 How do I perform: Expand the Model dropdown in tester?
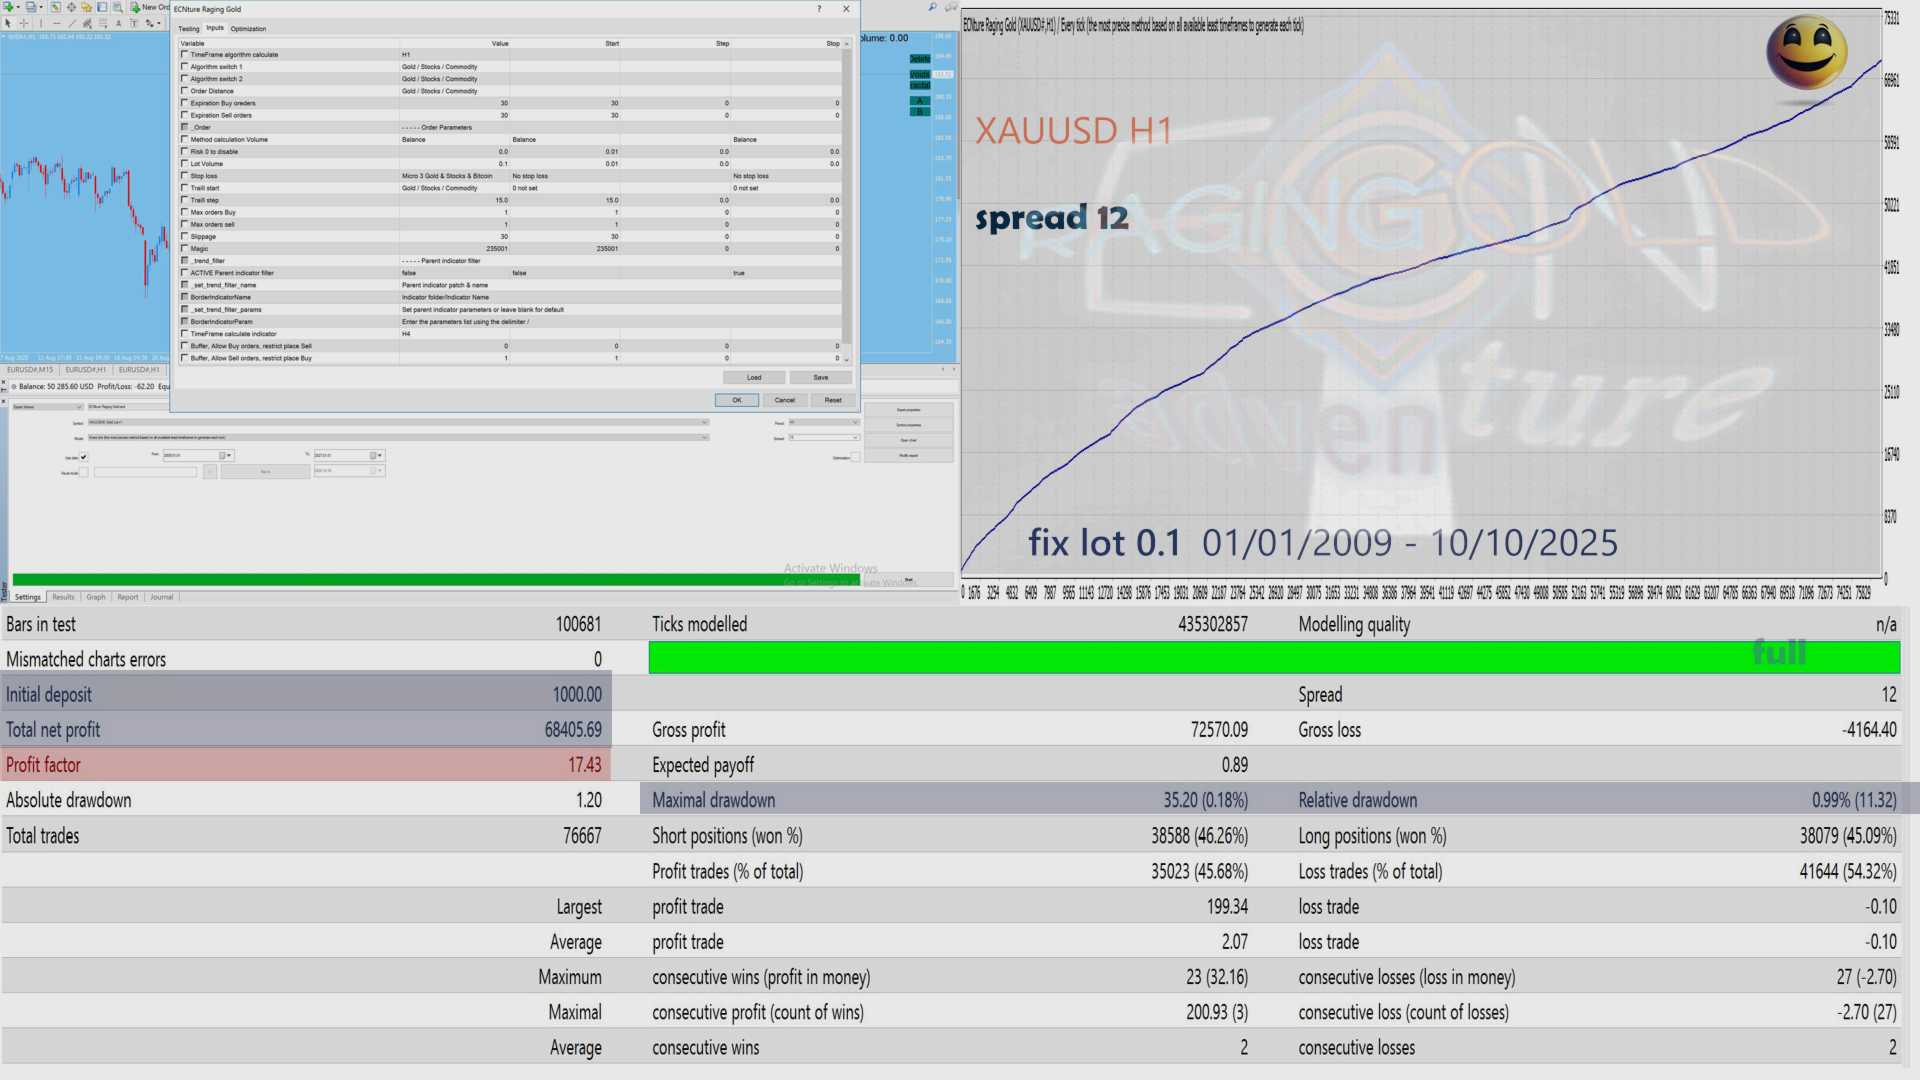coord(704,437)
